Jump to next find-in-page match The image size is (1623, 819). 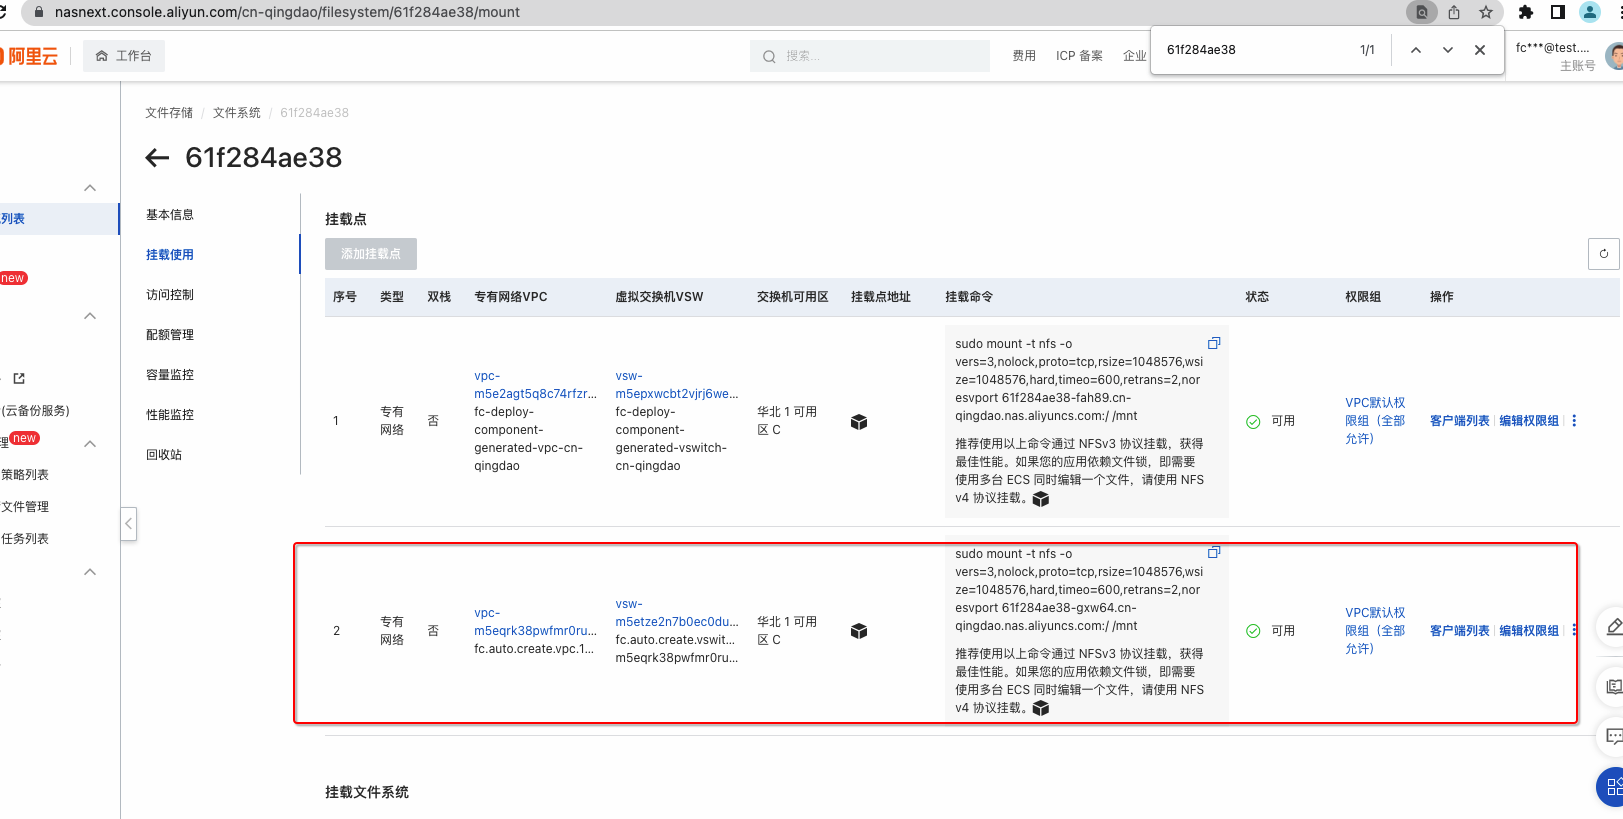point(1448,50)
